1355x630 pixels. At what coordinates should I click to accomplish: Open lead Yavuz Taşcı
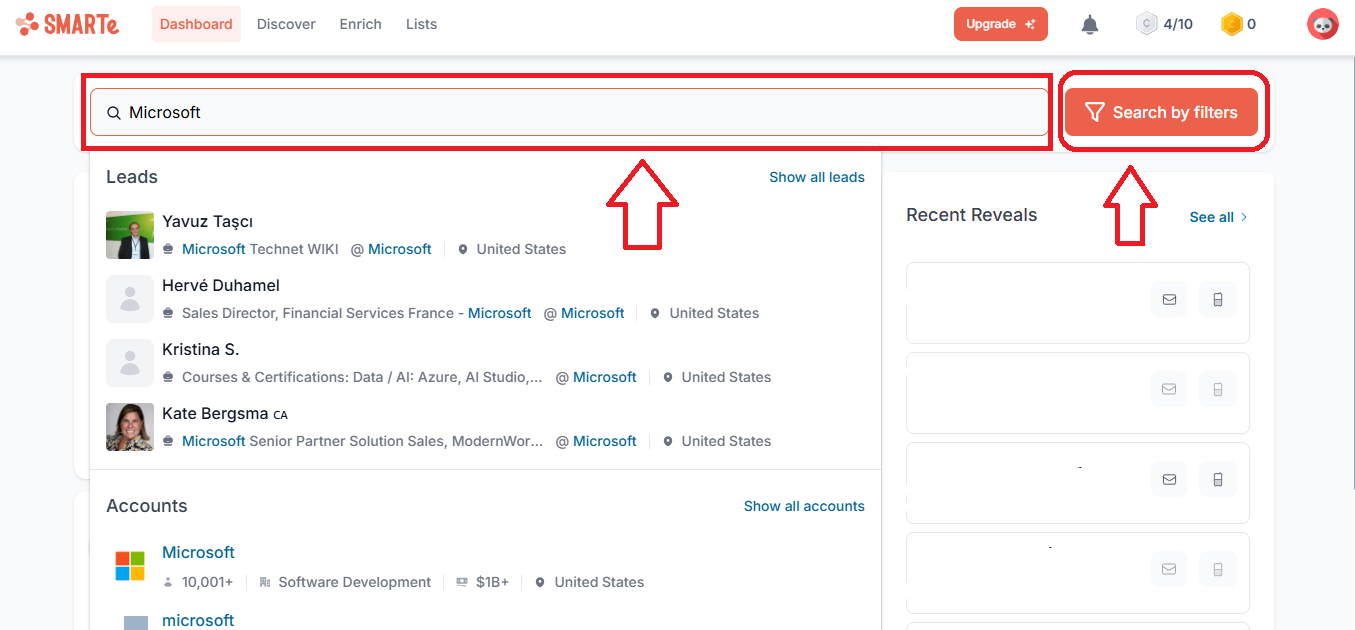click(x=207, y=222)
